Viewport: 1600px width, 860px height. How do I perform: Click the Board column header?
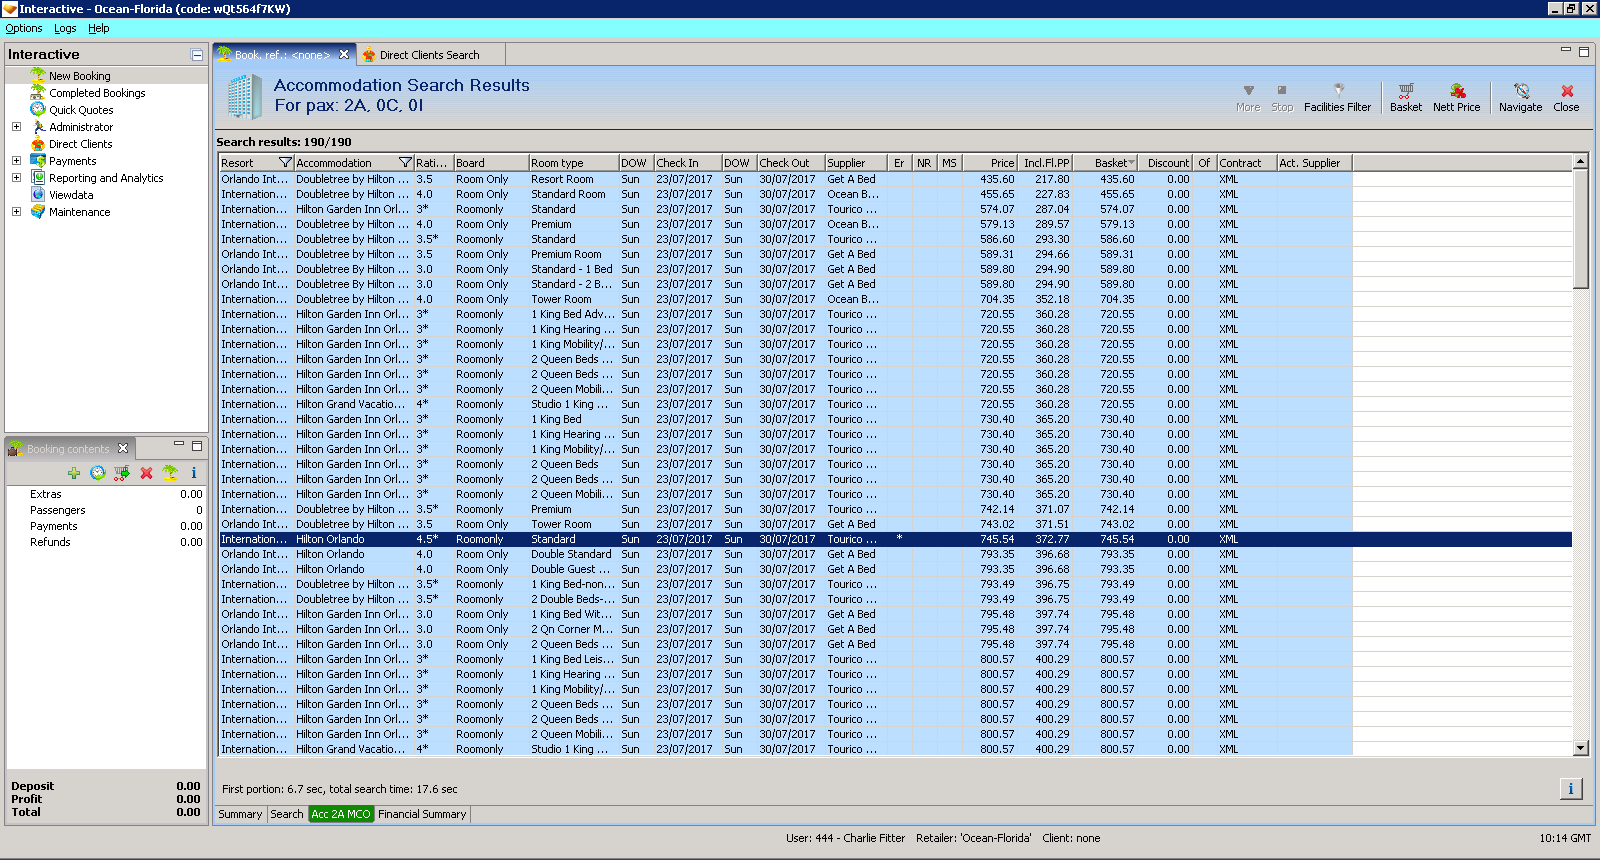tap(491, 163)
